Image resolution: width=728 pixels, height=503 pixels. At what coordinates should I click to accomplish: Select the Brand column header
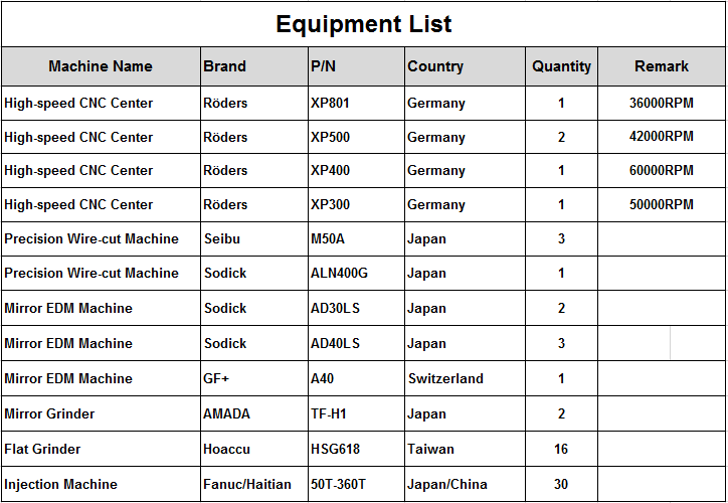tap(224, 66)
